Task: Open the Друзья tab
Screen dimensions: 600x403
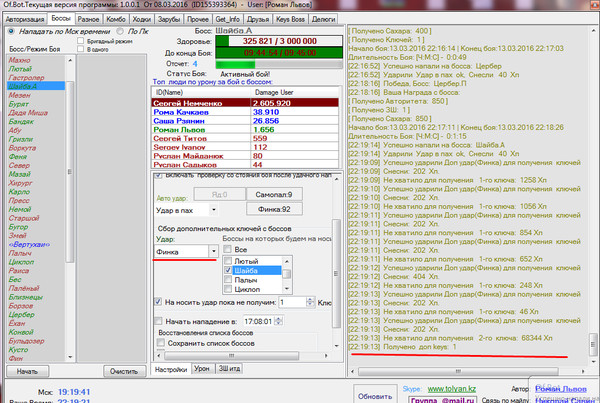Action: [x=258, y=19]
